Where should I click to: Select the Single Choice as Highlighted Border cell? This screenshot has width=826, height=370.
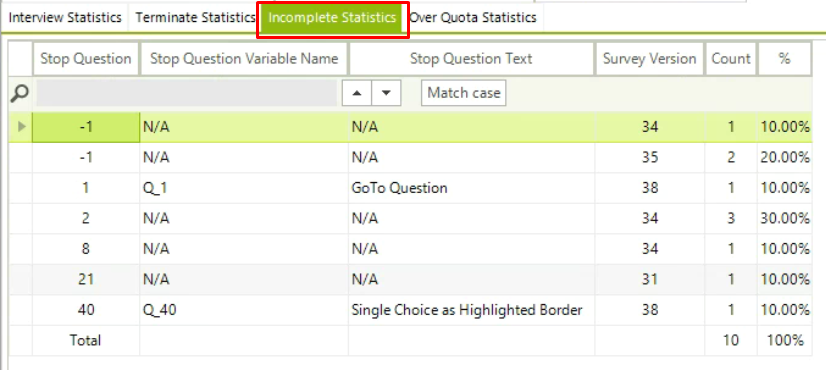471,310
